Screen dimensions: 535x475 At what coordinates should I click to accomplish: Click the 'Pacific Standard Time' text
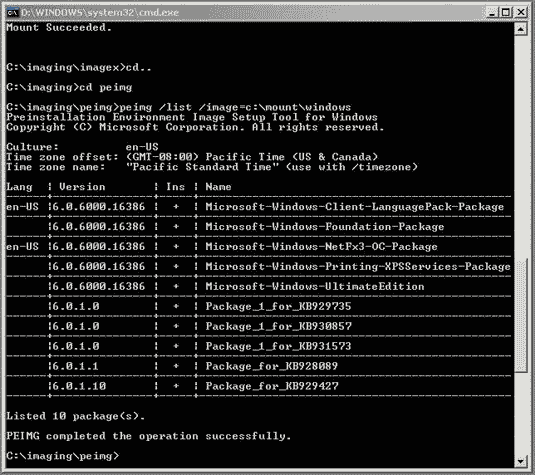[x=203, y=167]
